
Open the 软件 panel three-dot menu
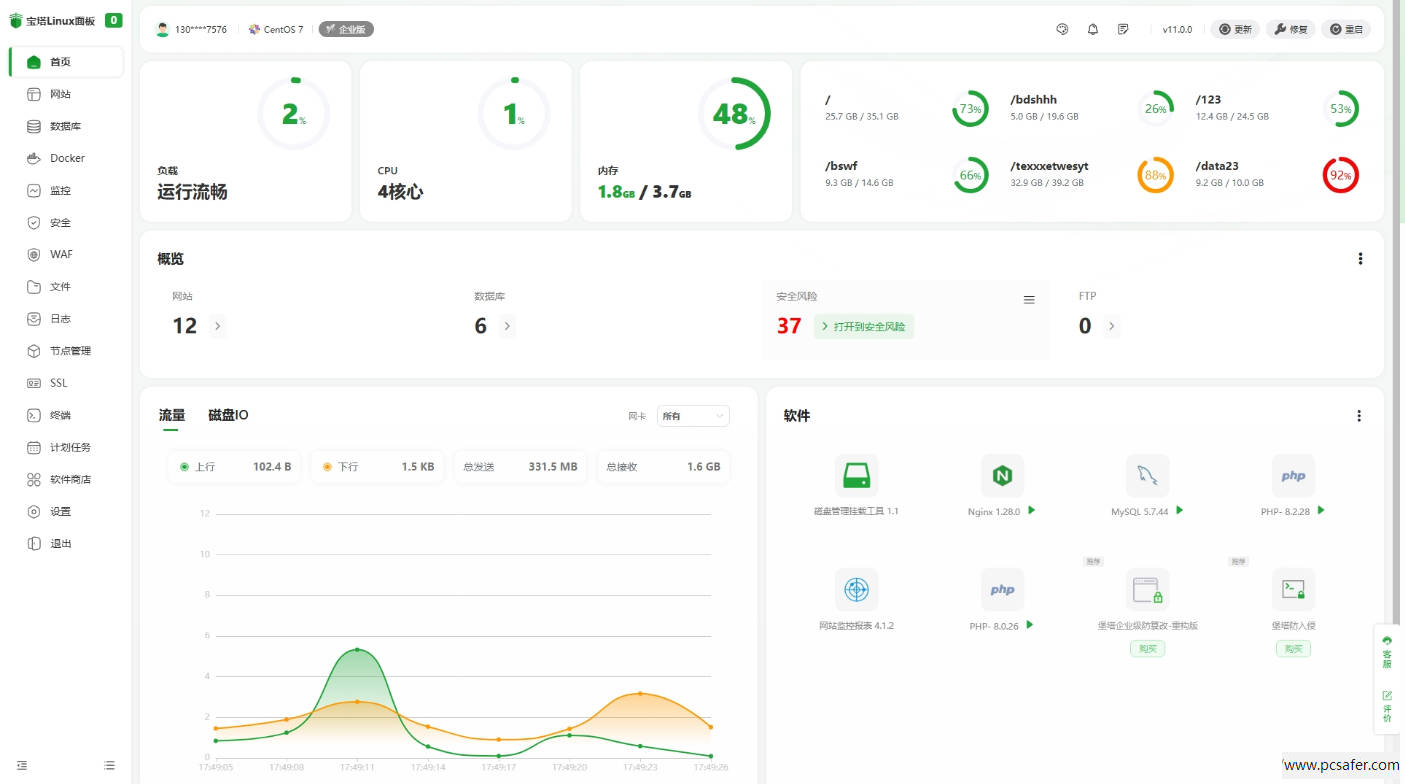(x=1358, y=416)
